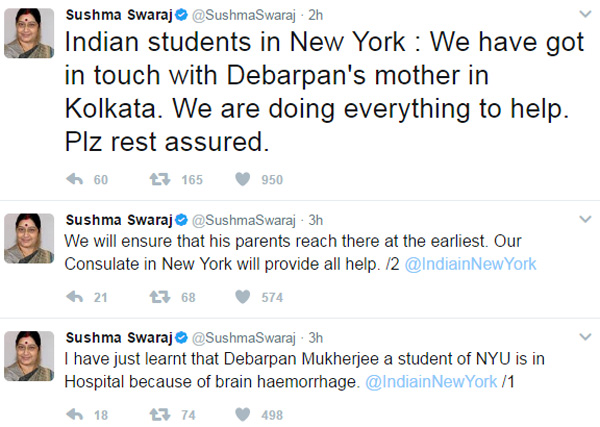
Task: Retweet the tweet with 165 retweets
Action: click(x=155, y=180)
